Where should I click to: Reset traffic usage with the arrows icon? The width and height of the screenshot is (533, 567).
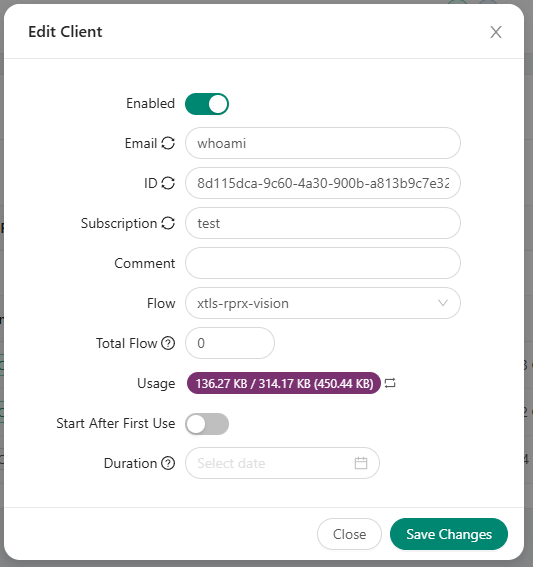(390, 383)
